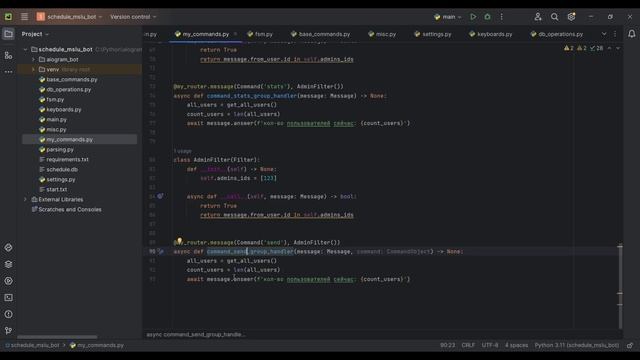Open more run actions menu
The width and height of the screenshot is (640, 360).
point(502,17)
